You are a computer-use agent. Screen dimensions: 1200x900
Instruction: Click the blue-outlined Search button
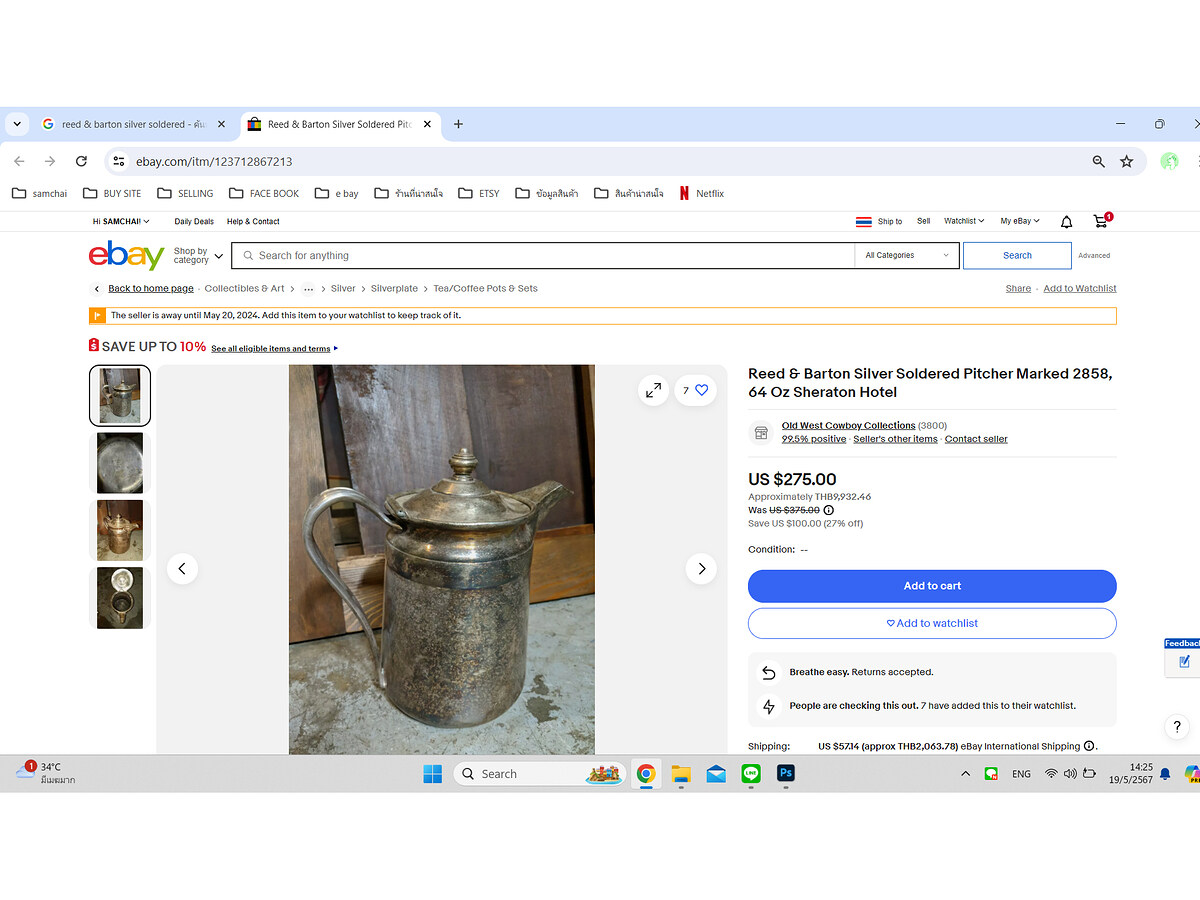[x=1017, y=255]
